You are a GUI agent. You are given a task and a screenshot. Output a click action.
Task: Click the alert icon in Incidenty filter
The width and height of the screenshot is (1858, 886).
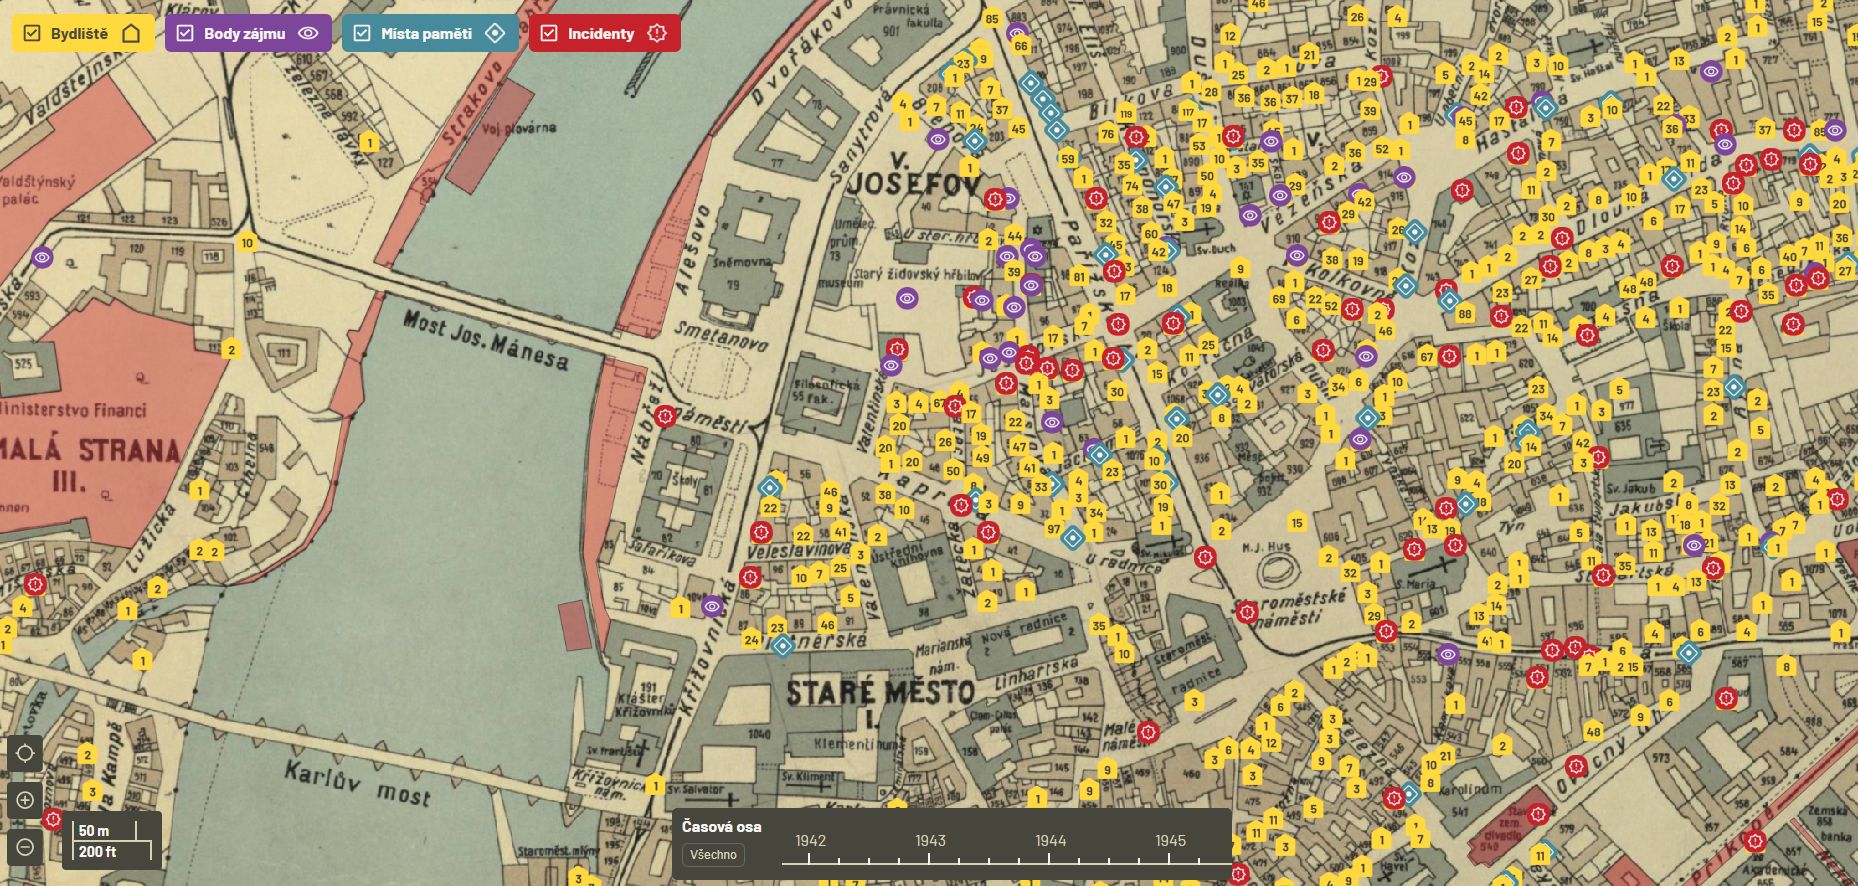657,33
